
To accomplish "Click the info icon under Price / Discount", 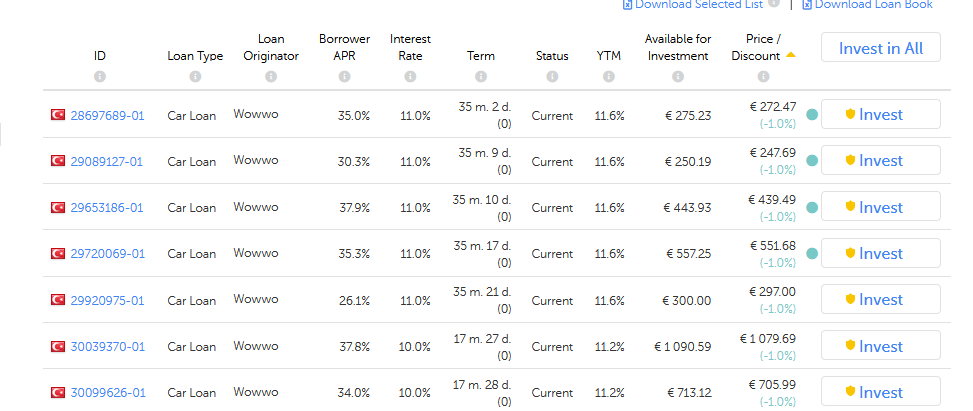I will [763, 77].
